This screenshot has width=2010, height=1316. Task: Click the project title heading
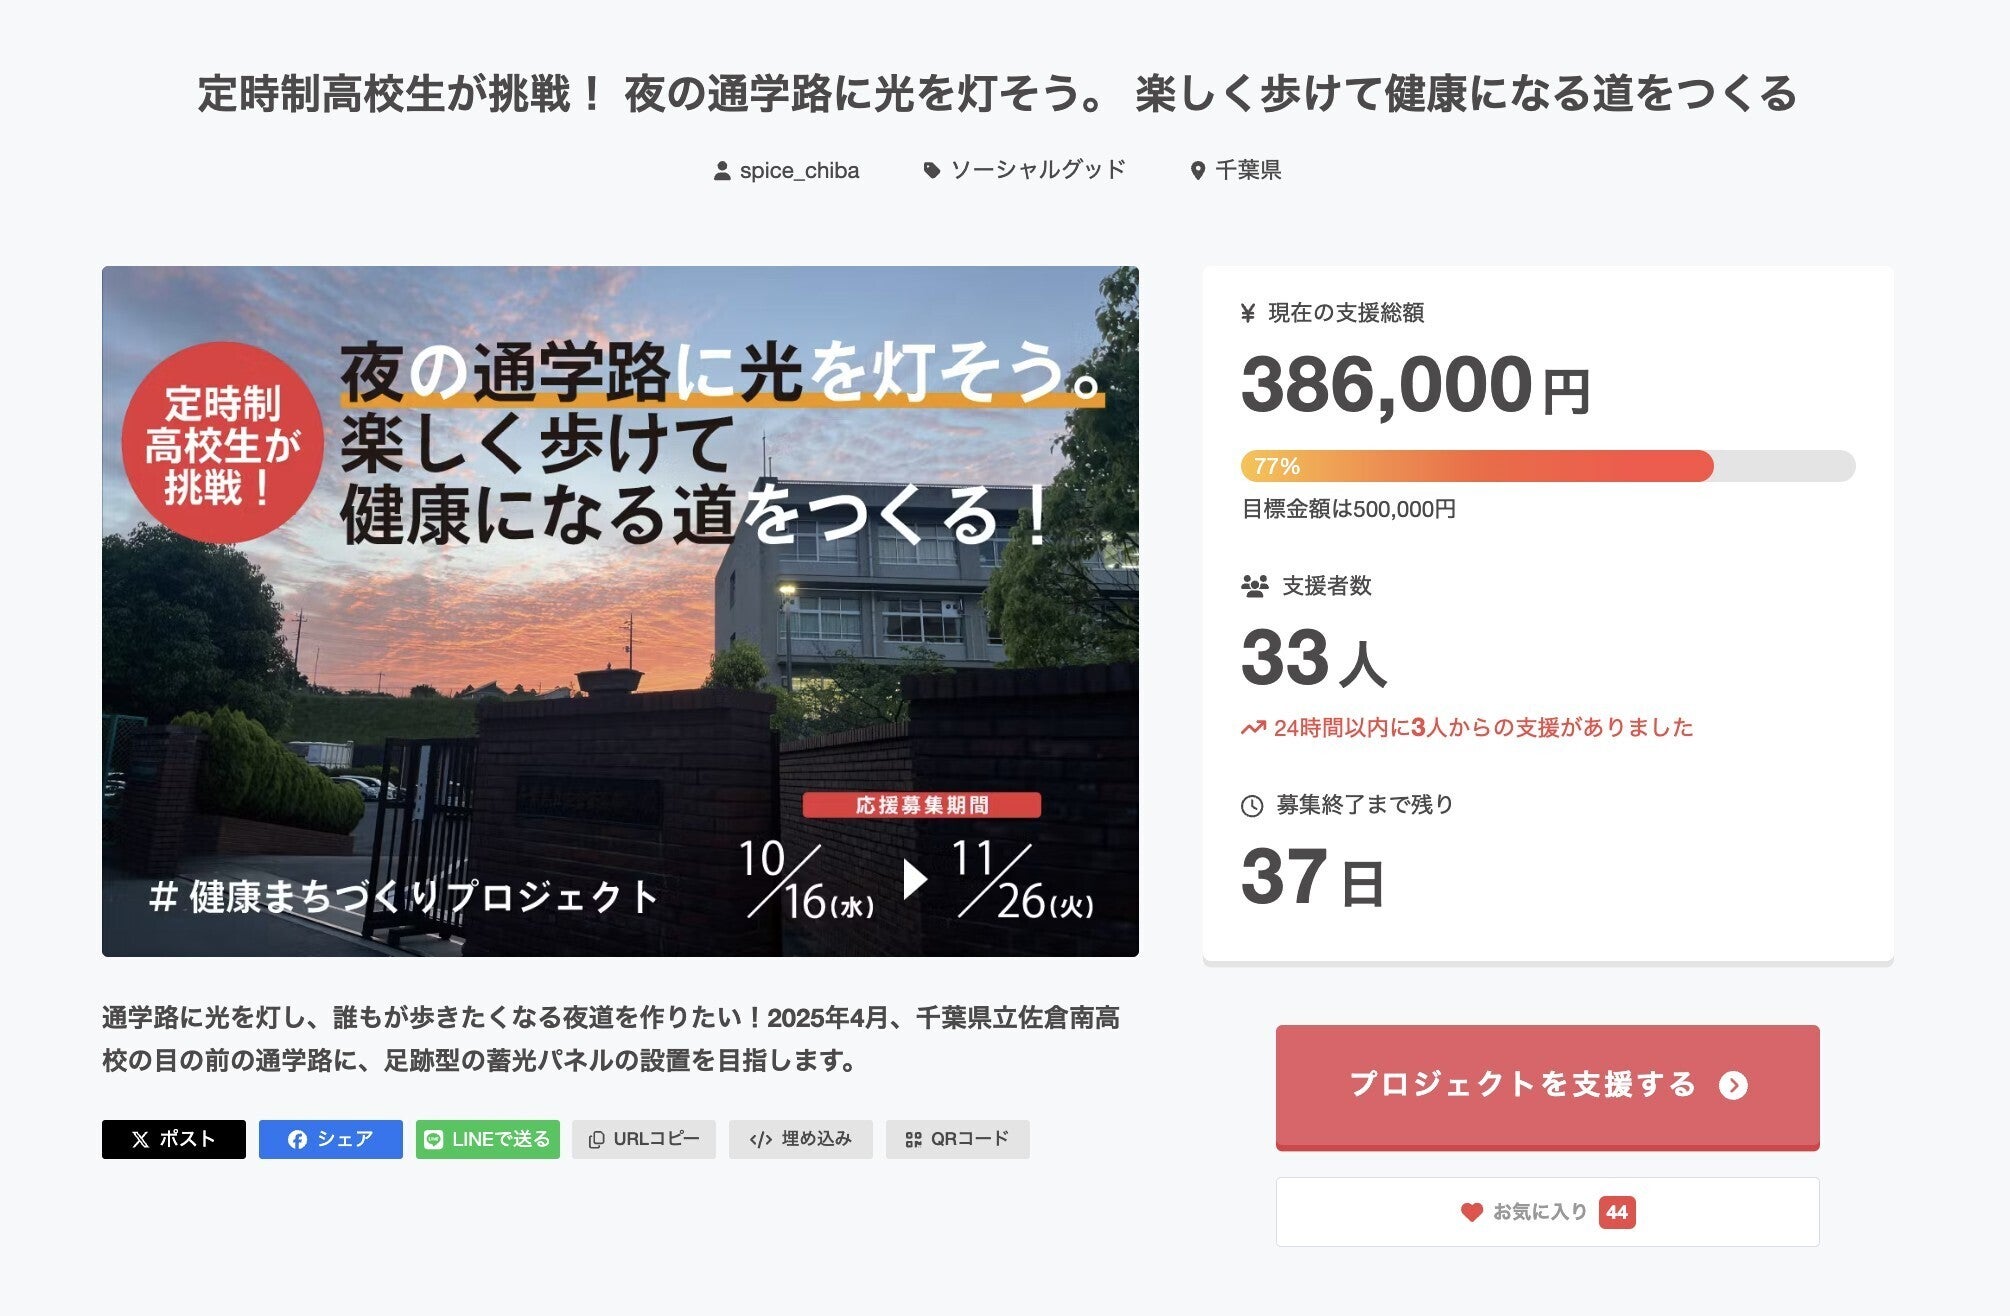click(x=997, y=94)
